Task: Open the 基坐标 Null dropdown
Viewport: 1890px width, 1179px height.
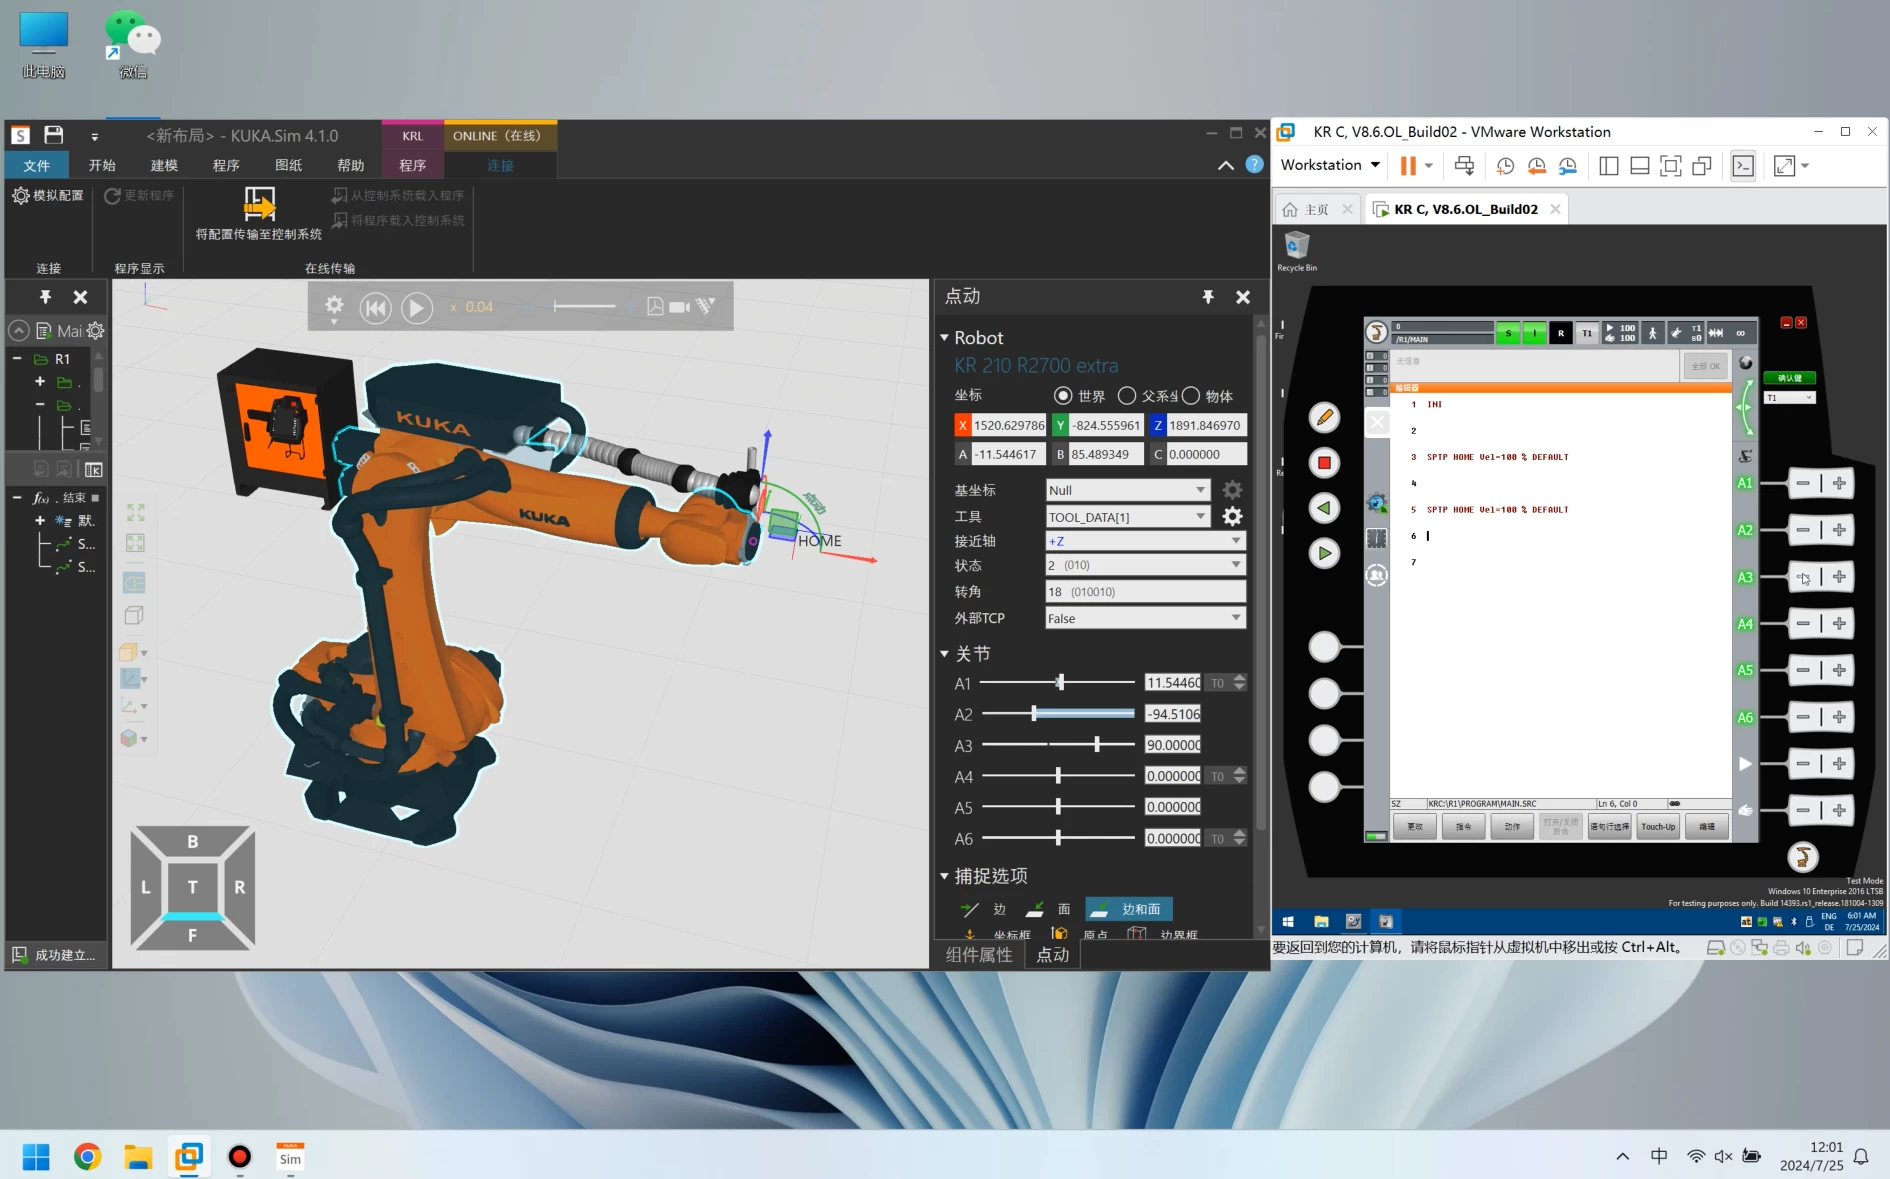Action: tap(1128, 490)
